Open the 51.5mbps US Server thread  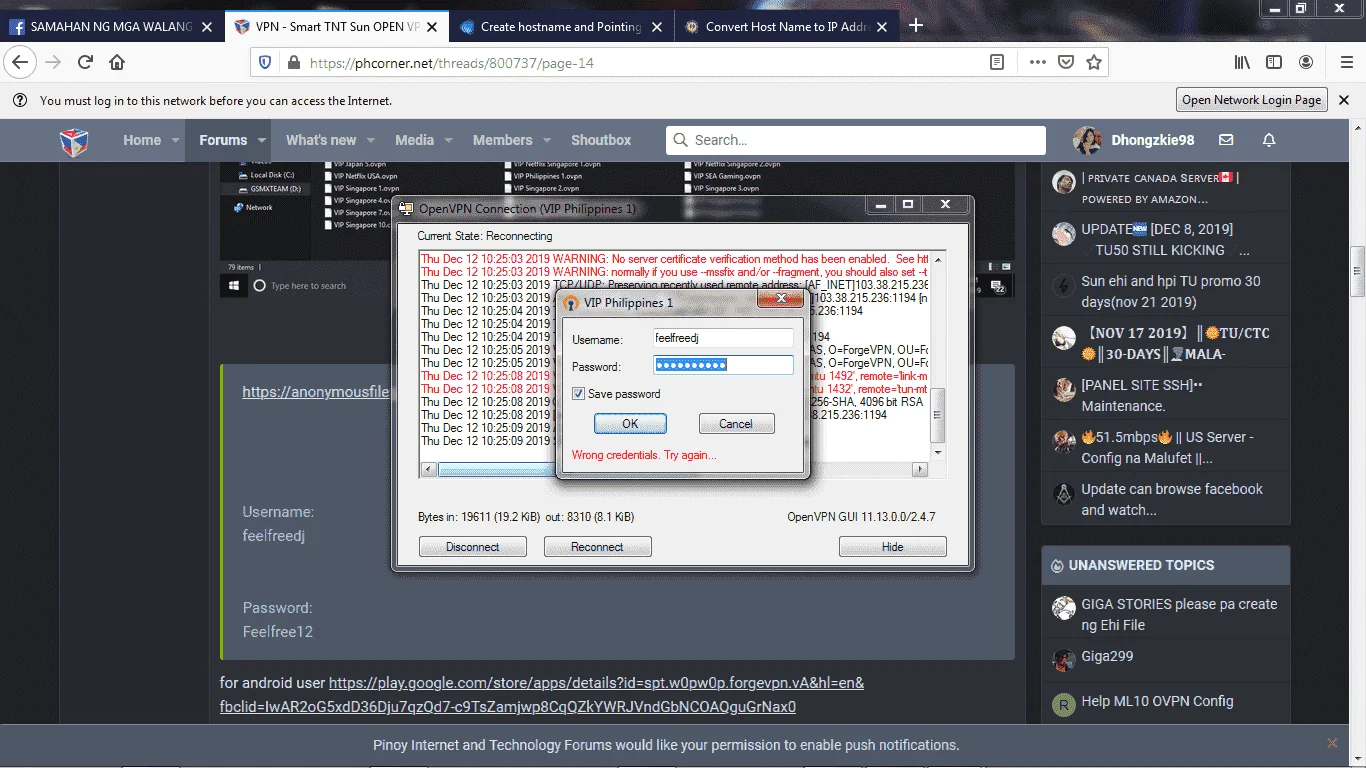[x=1167, y=448]
